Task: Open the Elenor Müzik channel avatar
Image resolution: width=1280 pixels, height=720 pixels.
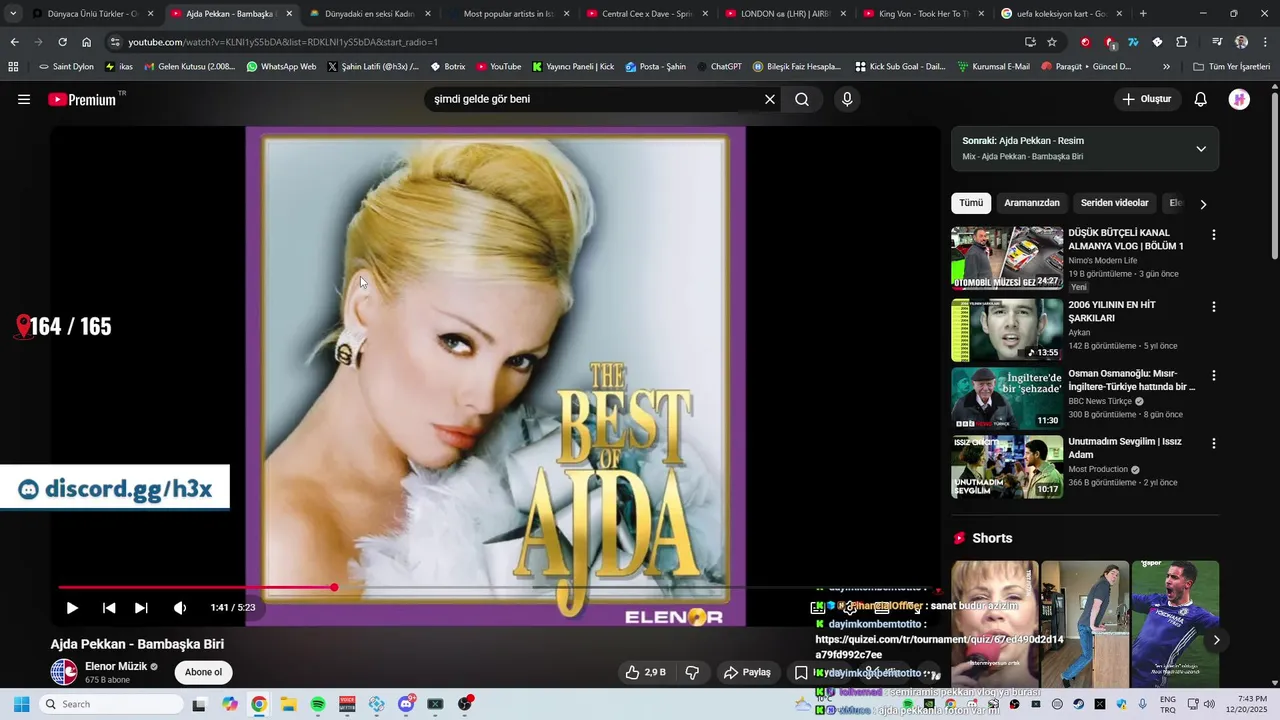Action: pyautogui.click(x=64, y=672)
